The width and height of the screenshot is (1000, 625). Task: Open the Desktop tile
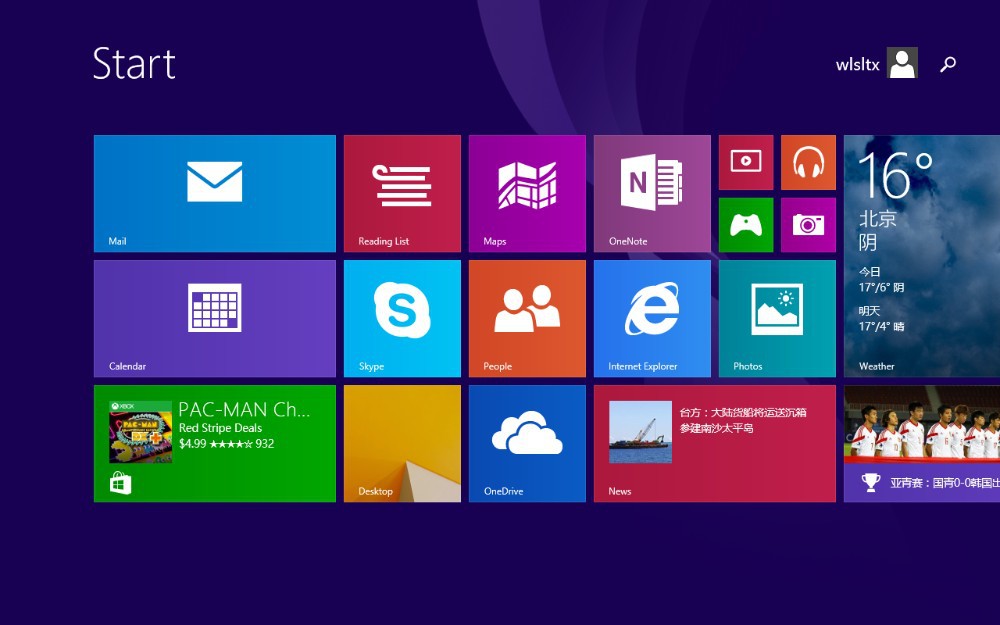click(402, 443)
